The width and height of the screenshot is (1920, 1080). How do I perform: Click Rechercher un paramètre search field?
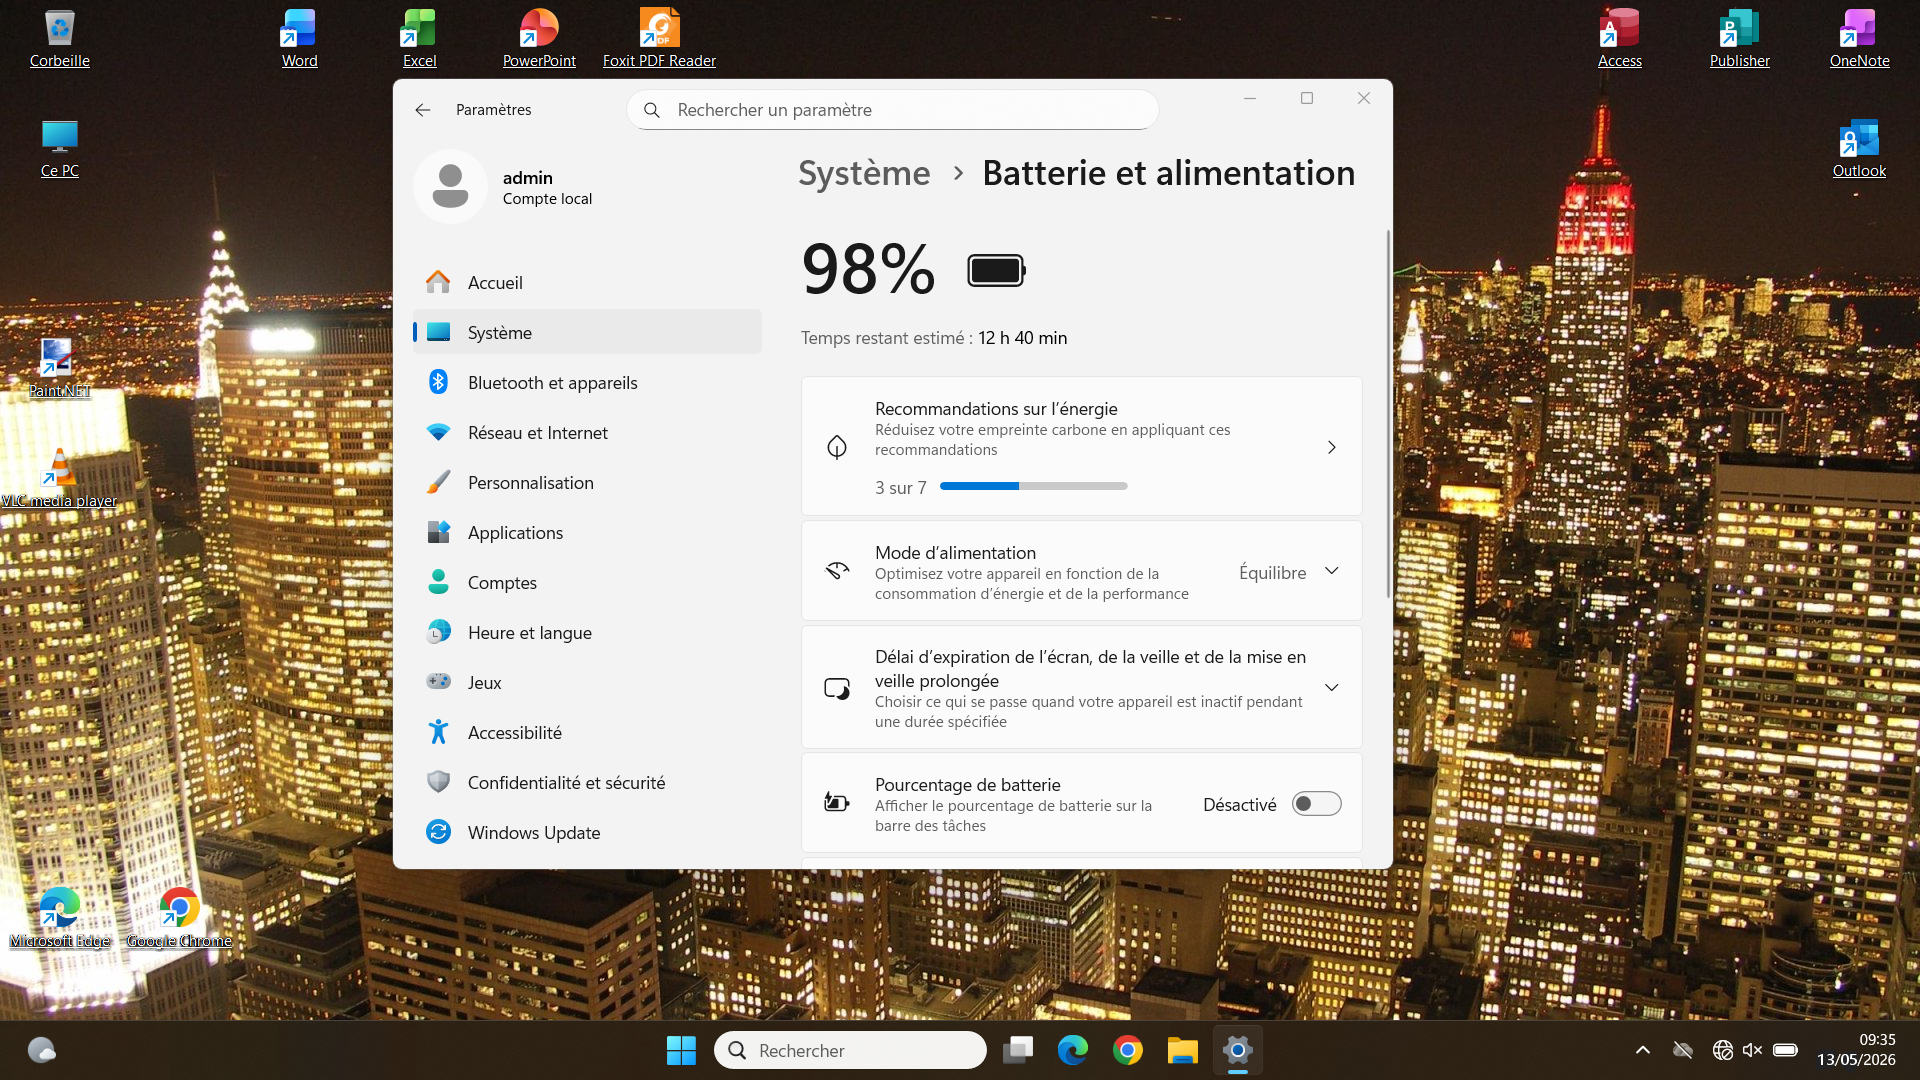892,110
